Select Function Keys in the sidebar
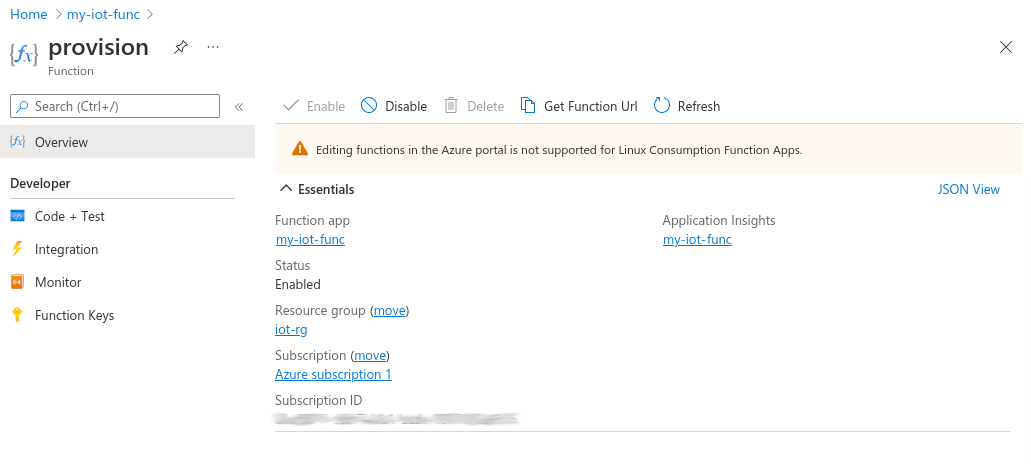Viewport: 1031px width, 464px height. pos(74,315)
